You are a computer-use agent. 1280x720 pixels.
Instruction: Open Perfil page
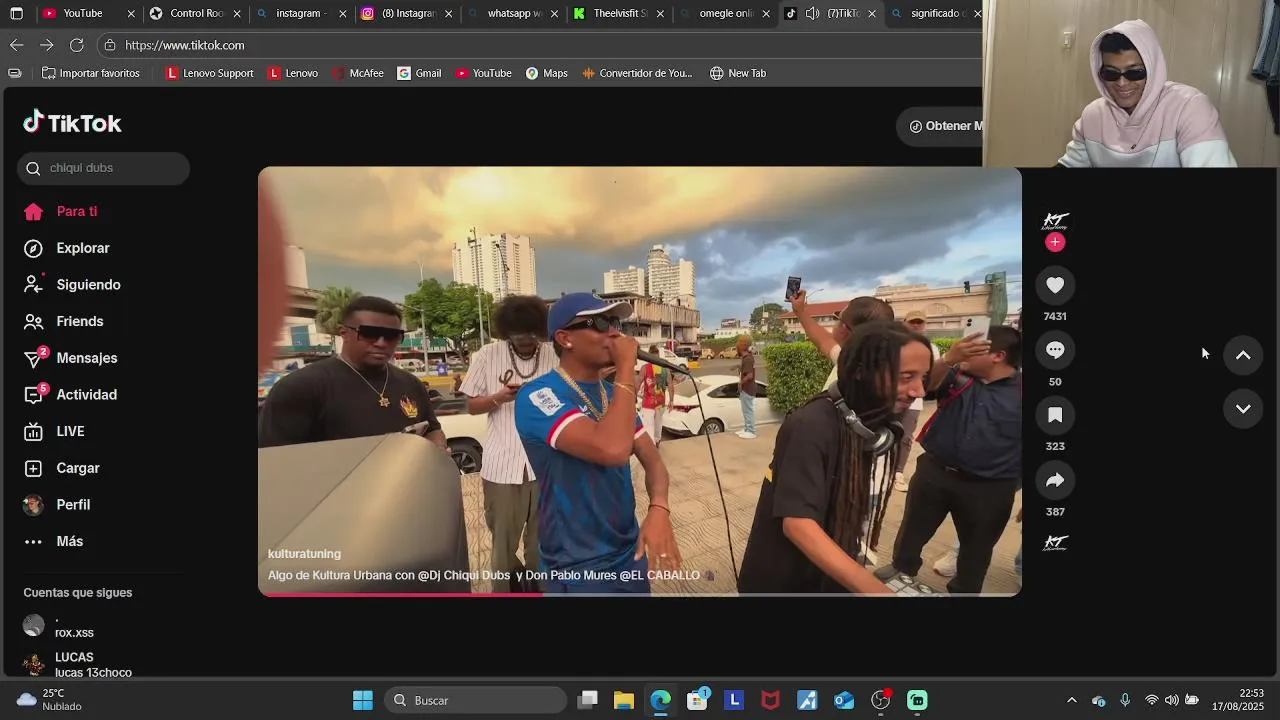pyautogui.click(x=57, y=505)
